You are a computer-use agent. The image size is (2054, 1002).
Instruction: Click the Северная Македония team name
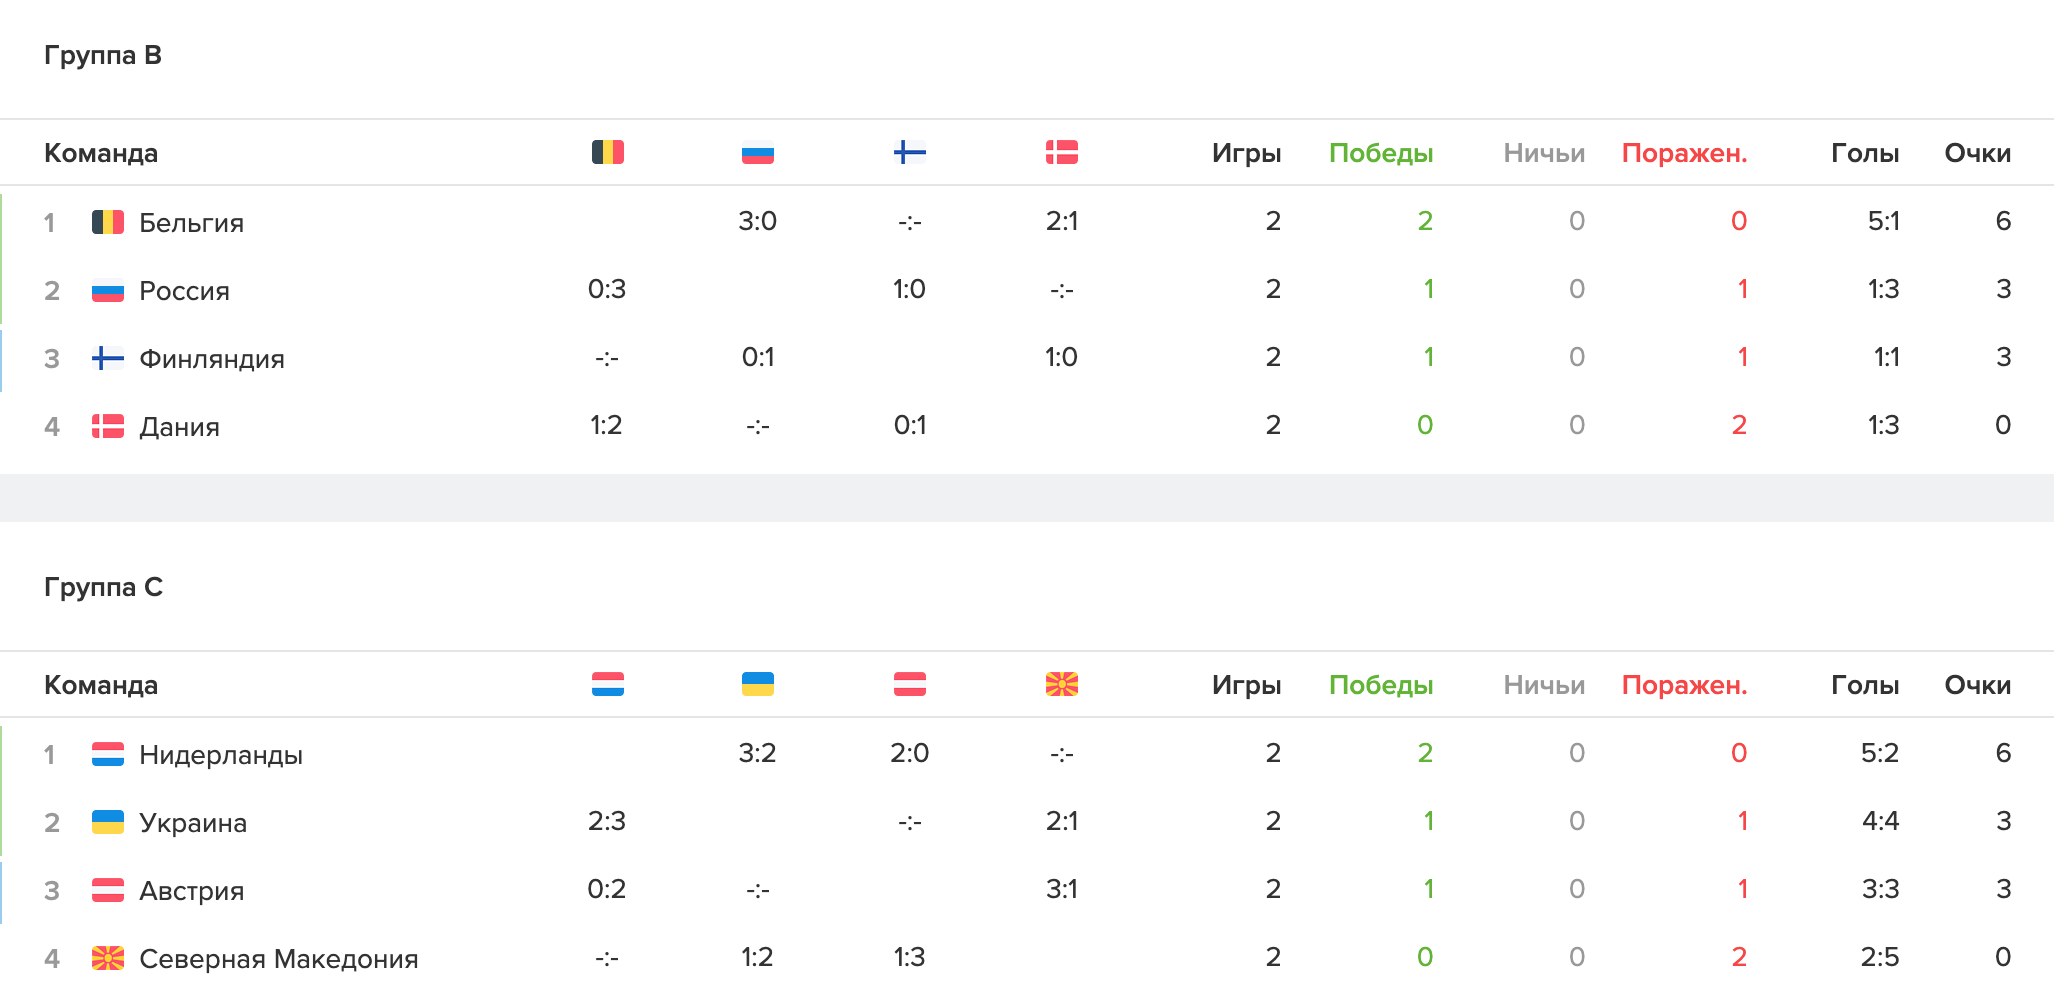point(278,958)
